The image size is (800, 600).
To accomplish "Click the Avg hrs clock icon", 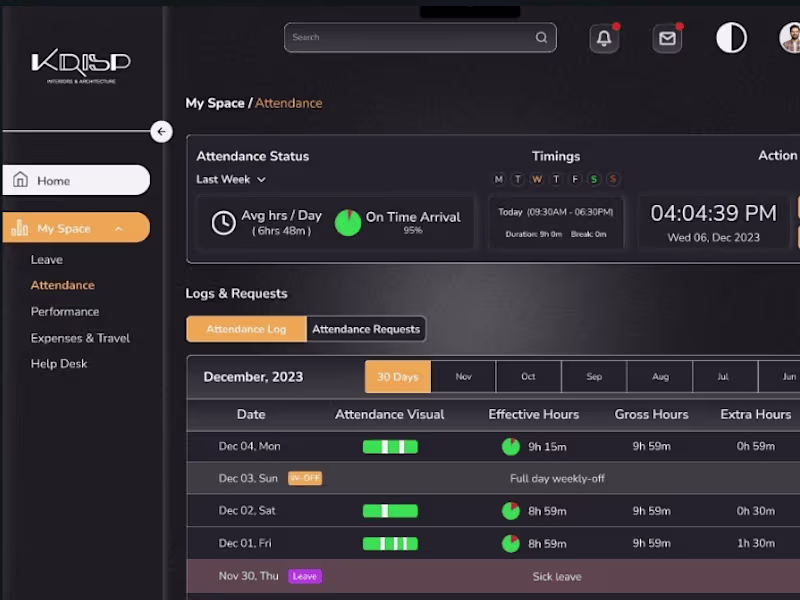I will tap(223, 223).
